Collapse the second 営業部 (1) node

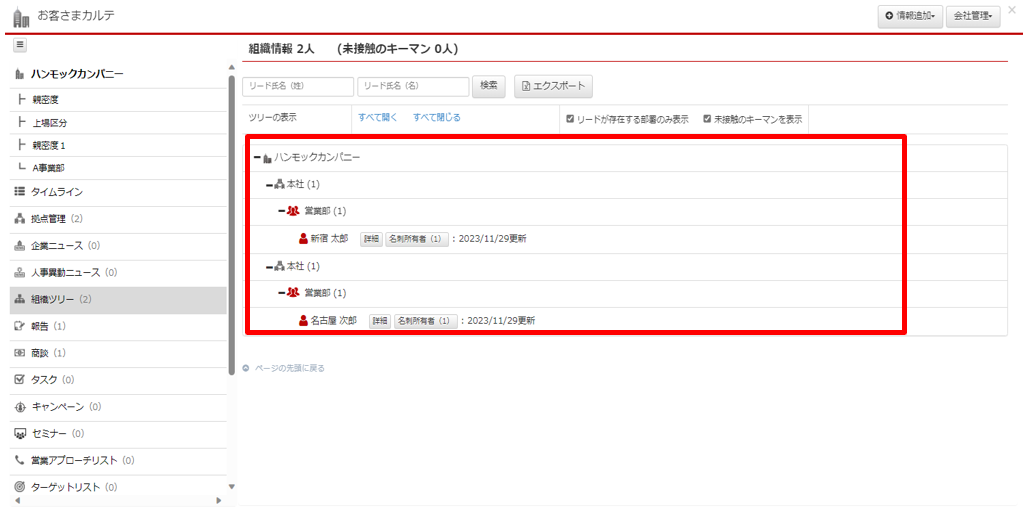281,293
